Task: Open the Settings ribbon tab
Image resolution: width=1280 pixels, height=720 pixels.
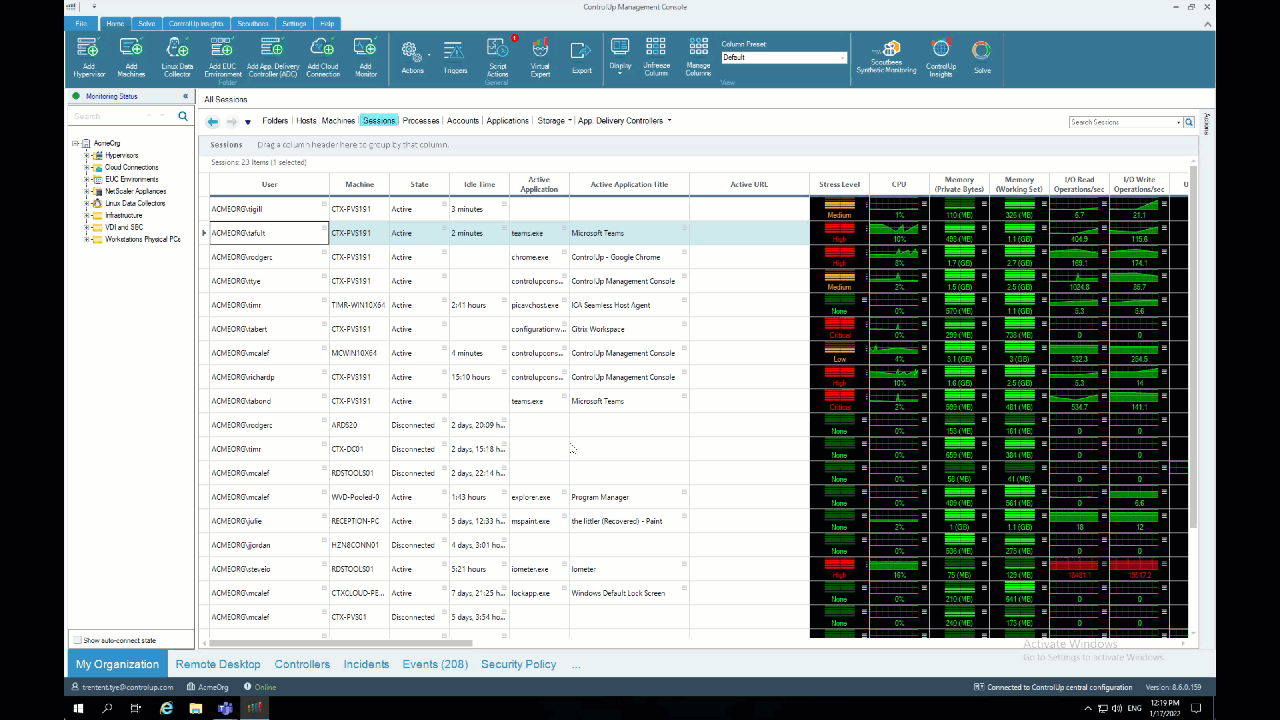Action: coord(294,23)
